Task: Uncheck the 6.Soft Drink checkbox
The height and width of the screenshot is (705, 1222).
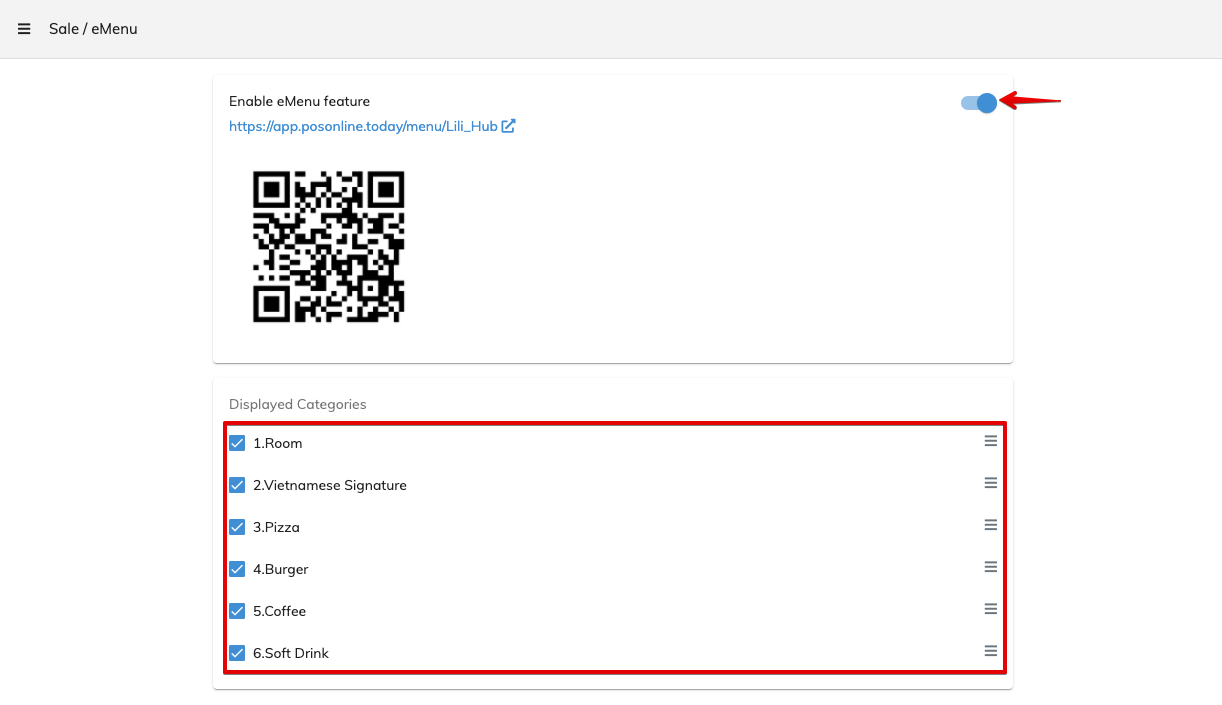Action: point(237,653)
